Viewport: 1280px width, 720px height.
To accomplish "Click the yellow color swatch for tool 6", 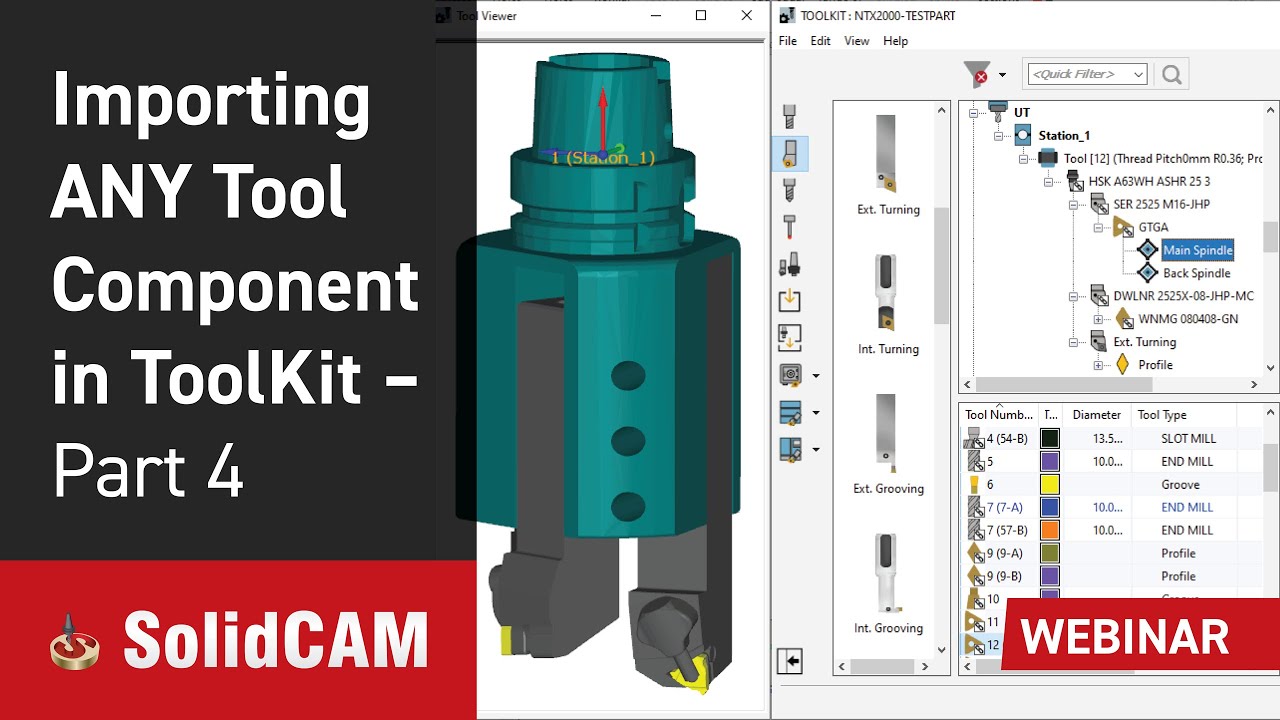I will click(1049, 484).
